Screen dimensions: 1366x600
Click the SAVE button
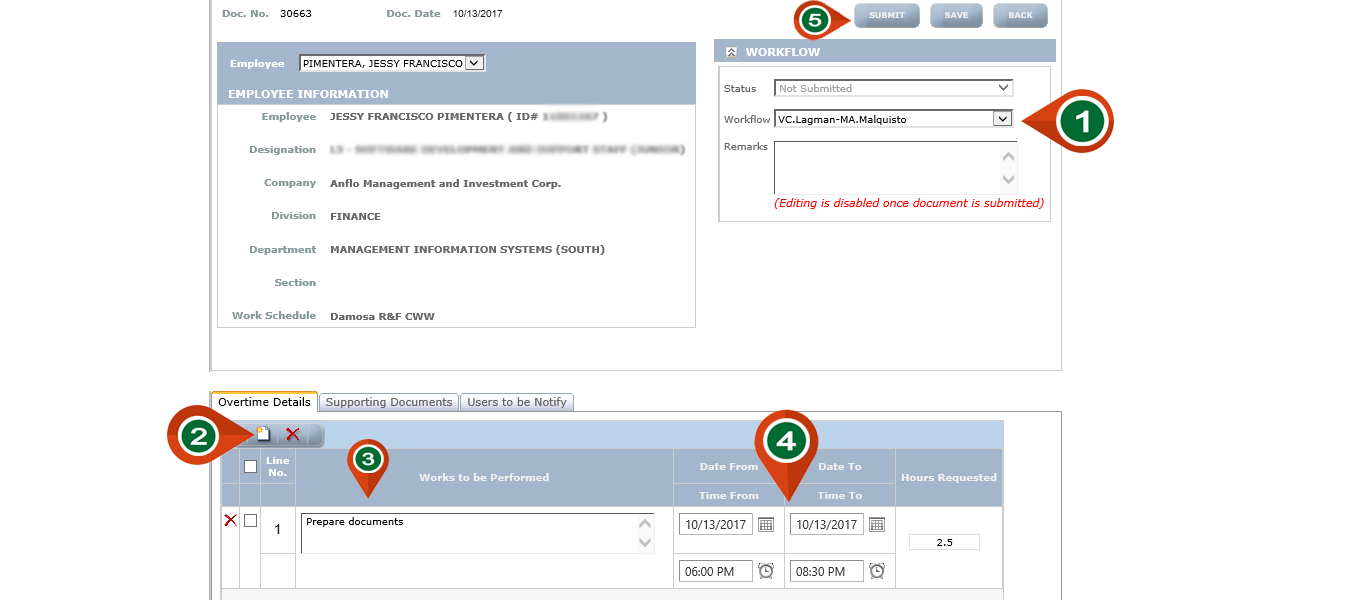pyautogui.click(x=956, y=16)
